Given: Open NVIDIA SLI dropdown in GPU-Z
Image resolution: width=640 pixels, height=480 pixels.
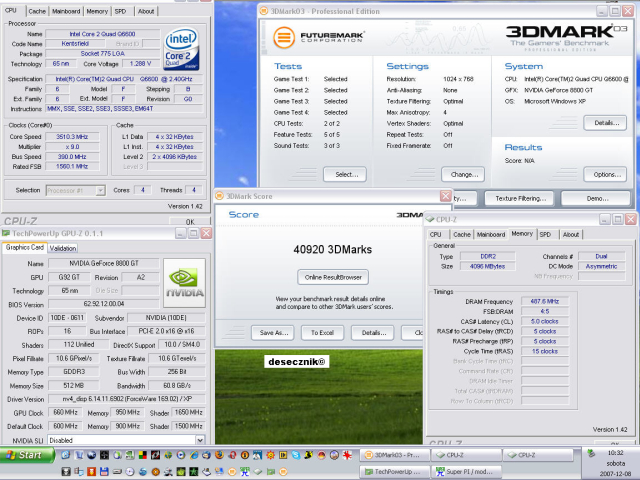Looking at the screenshot, I should pyautogui.click(x=200, y=440).
